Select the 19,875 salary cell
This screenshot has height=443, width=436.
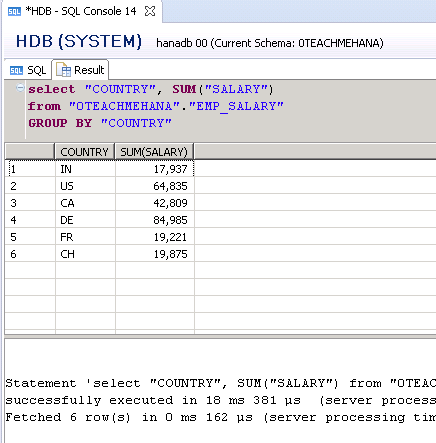point(155,254)
